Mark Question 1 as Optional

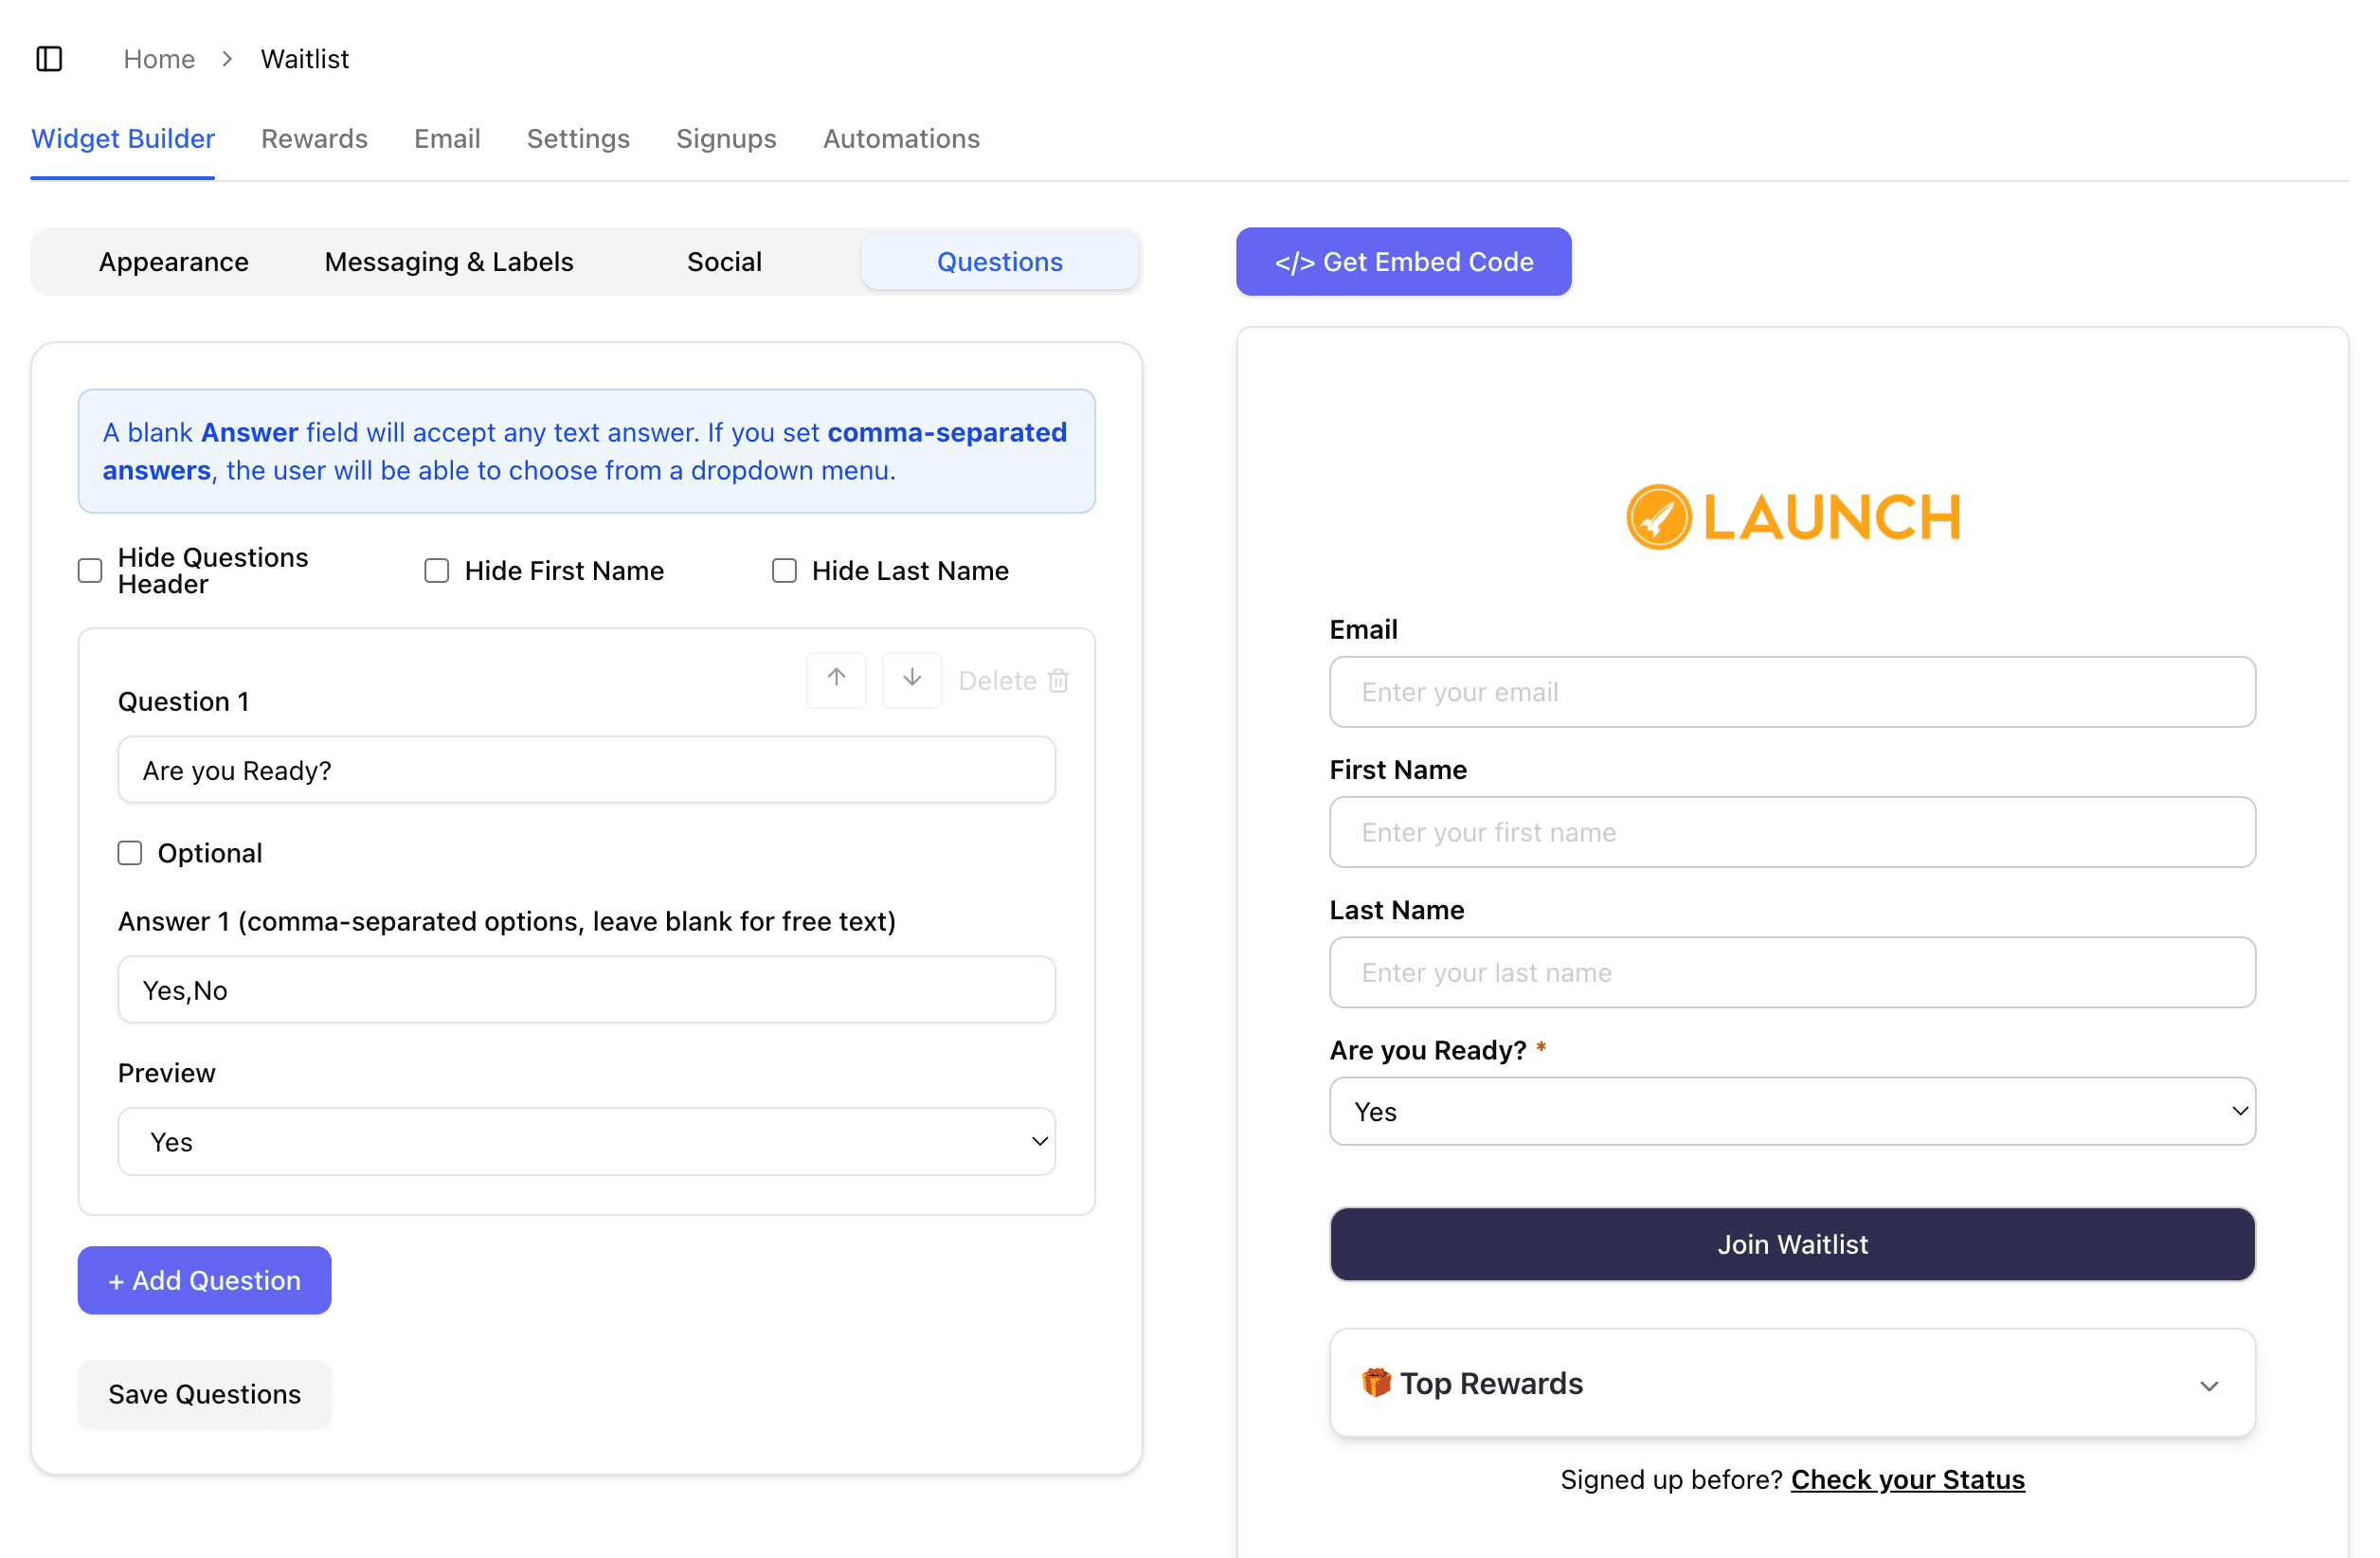pos(130,853)
